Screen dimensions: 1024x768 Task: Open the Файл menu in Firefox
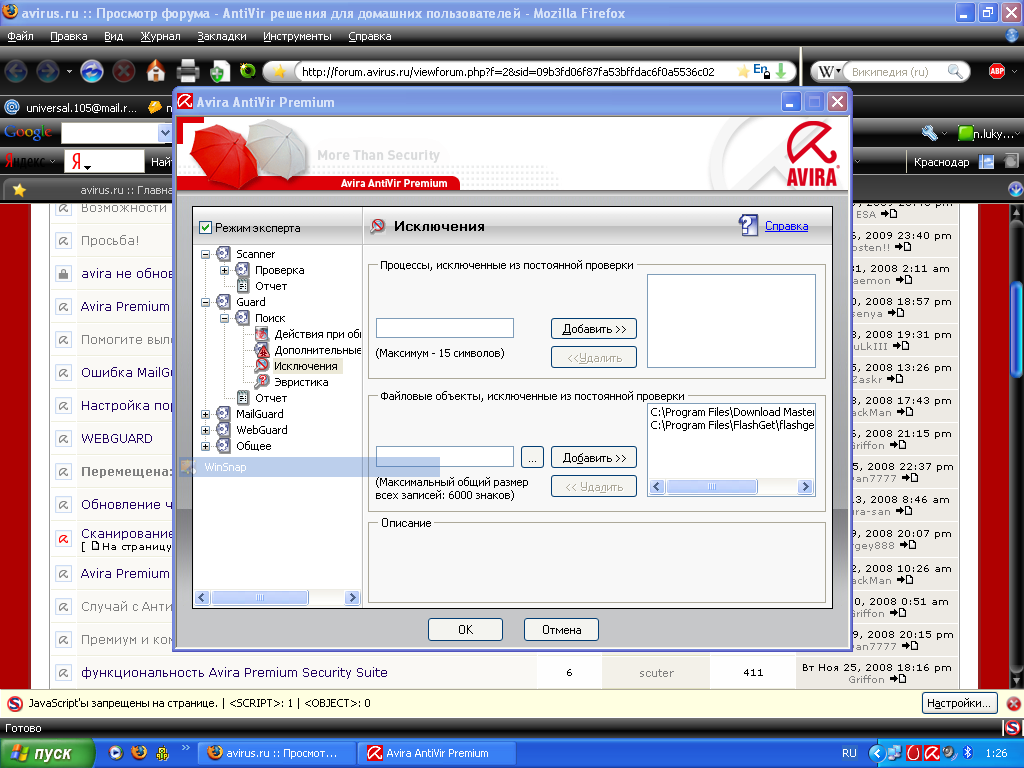click(x=20, y=36)
